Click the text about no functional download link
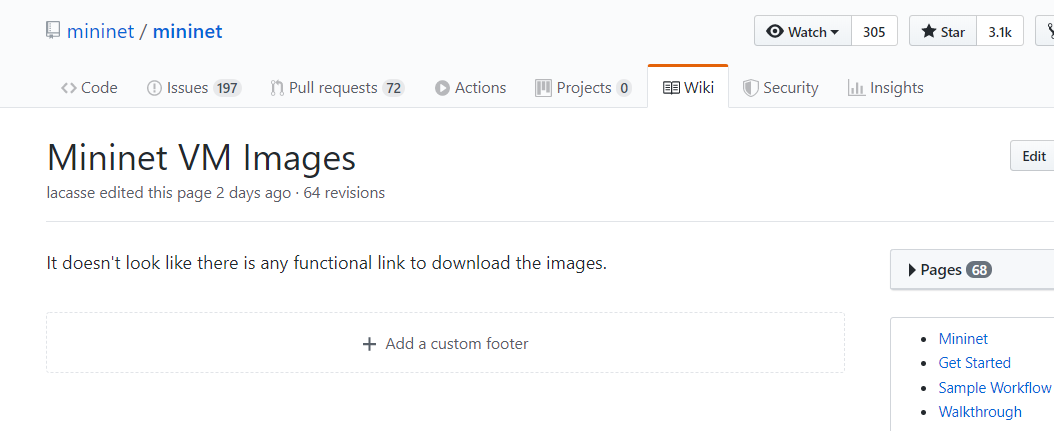 (x=327, y=263)
